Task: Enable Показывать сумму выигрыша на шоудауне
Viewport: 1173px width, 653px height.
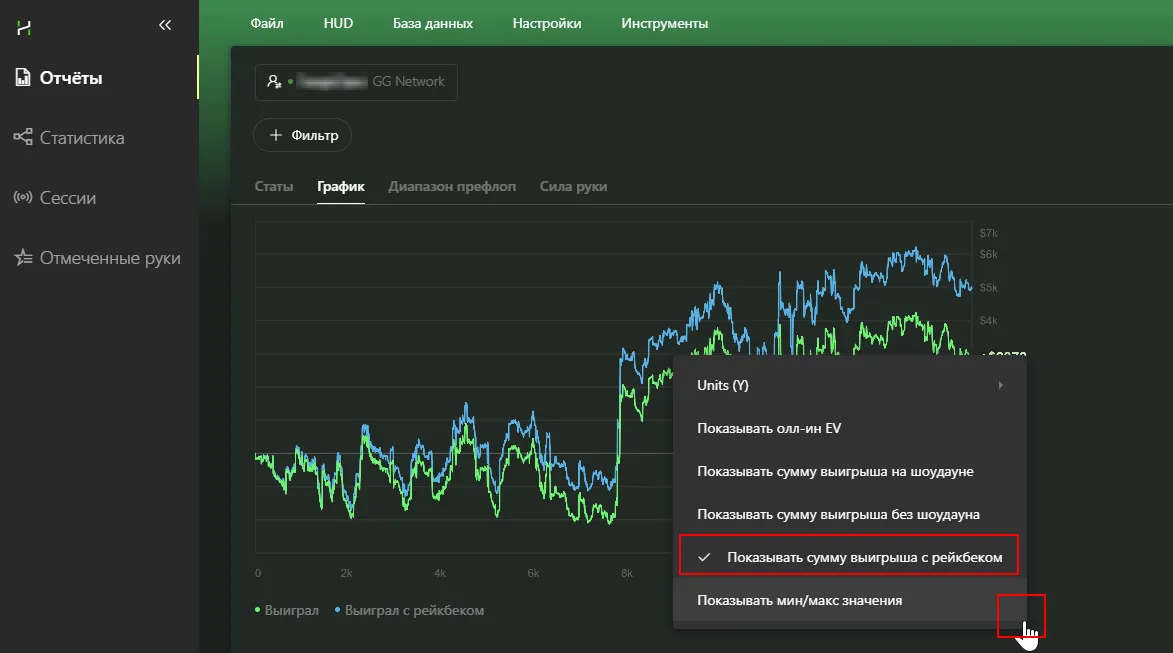Action: coord(835,471)
